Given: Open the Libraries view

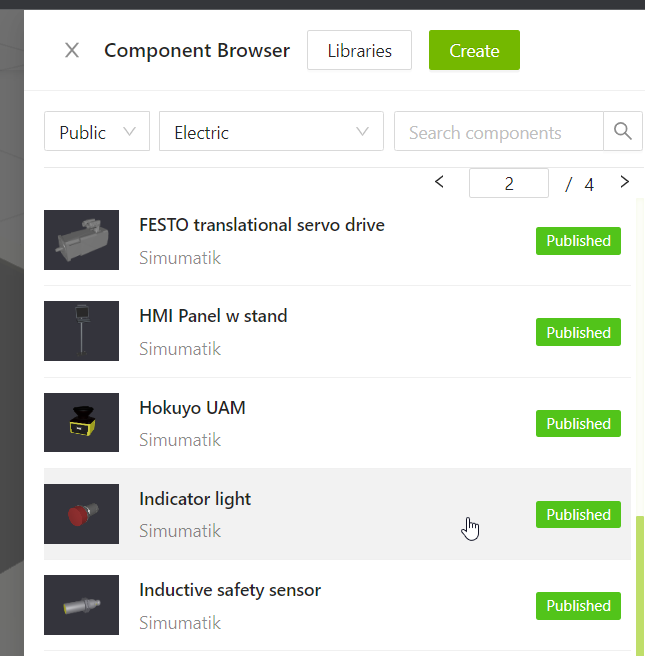Looking at the screenshot, I should coord(359,50).
